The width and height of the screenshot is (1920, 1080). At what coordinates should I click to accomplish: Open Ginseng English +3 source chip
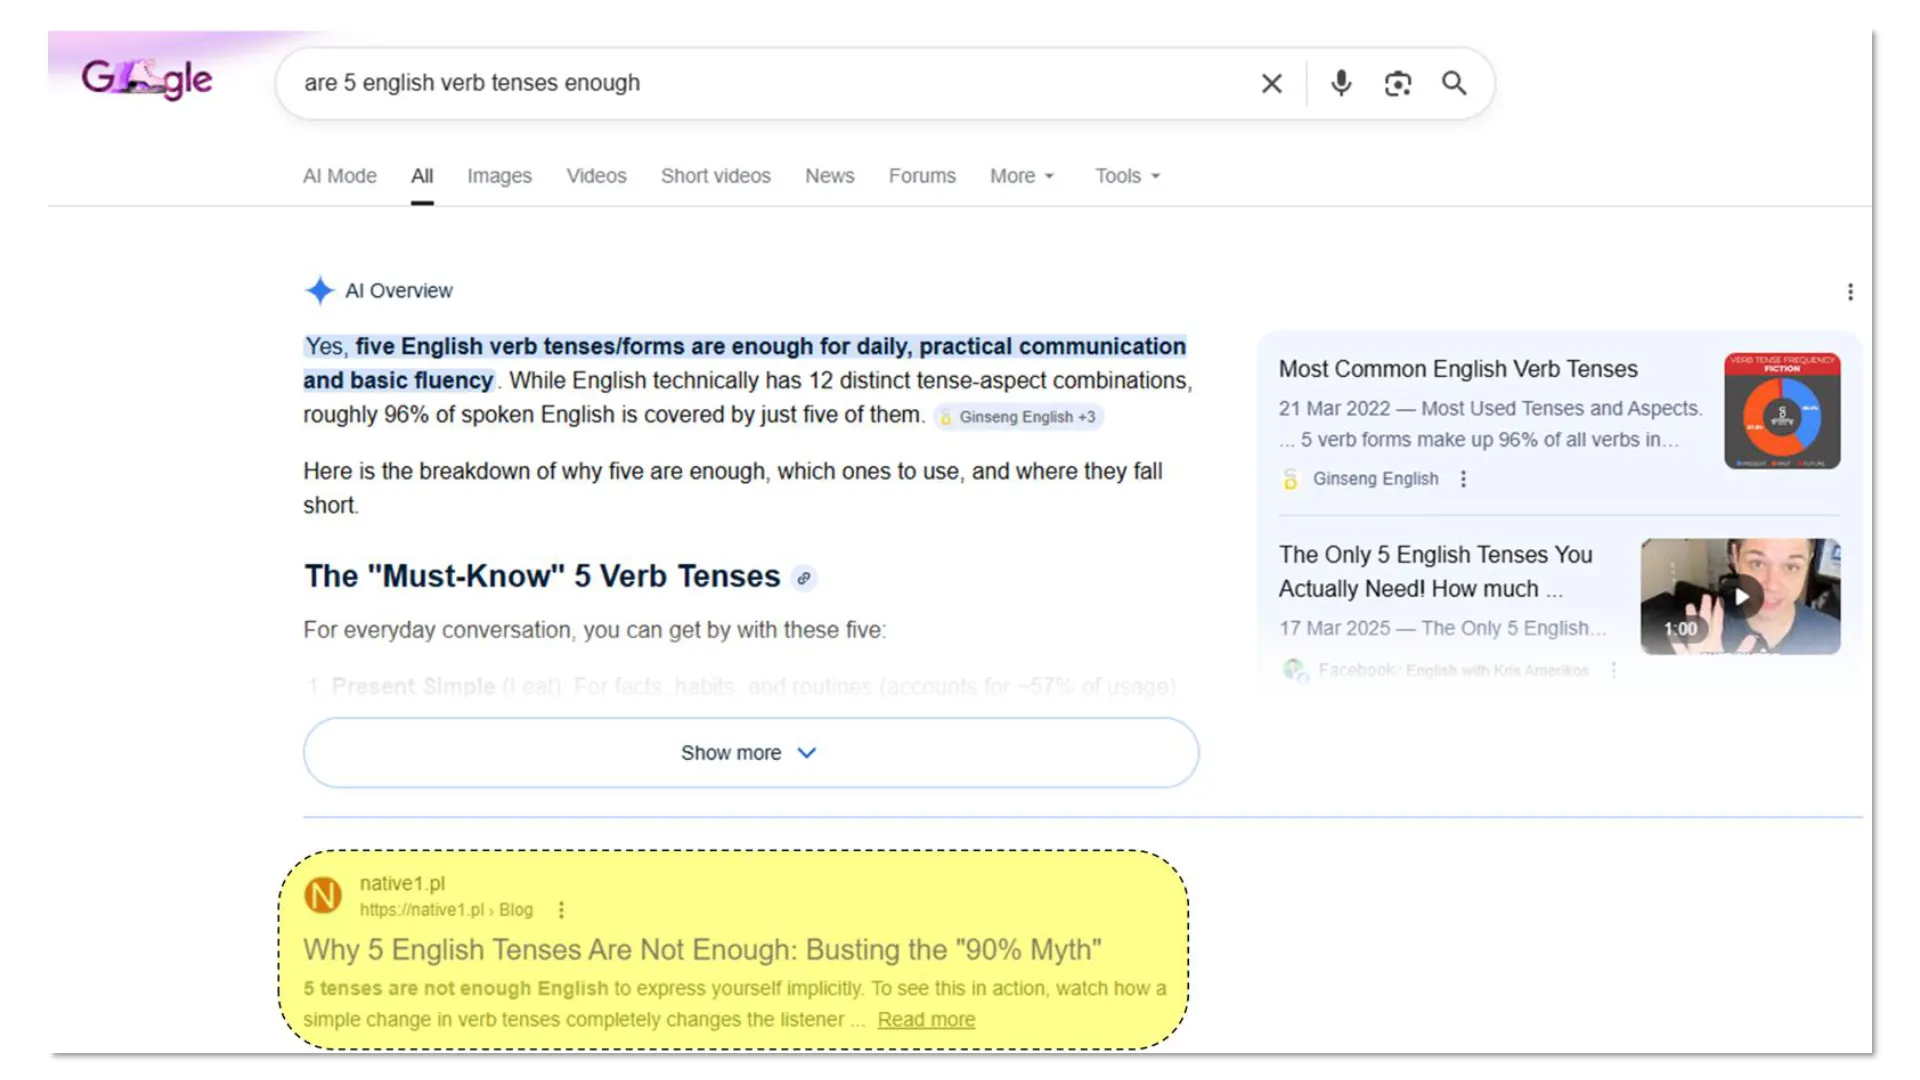point(1019,417)
